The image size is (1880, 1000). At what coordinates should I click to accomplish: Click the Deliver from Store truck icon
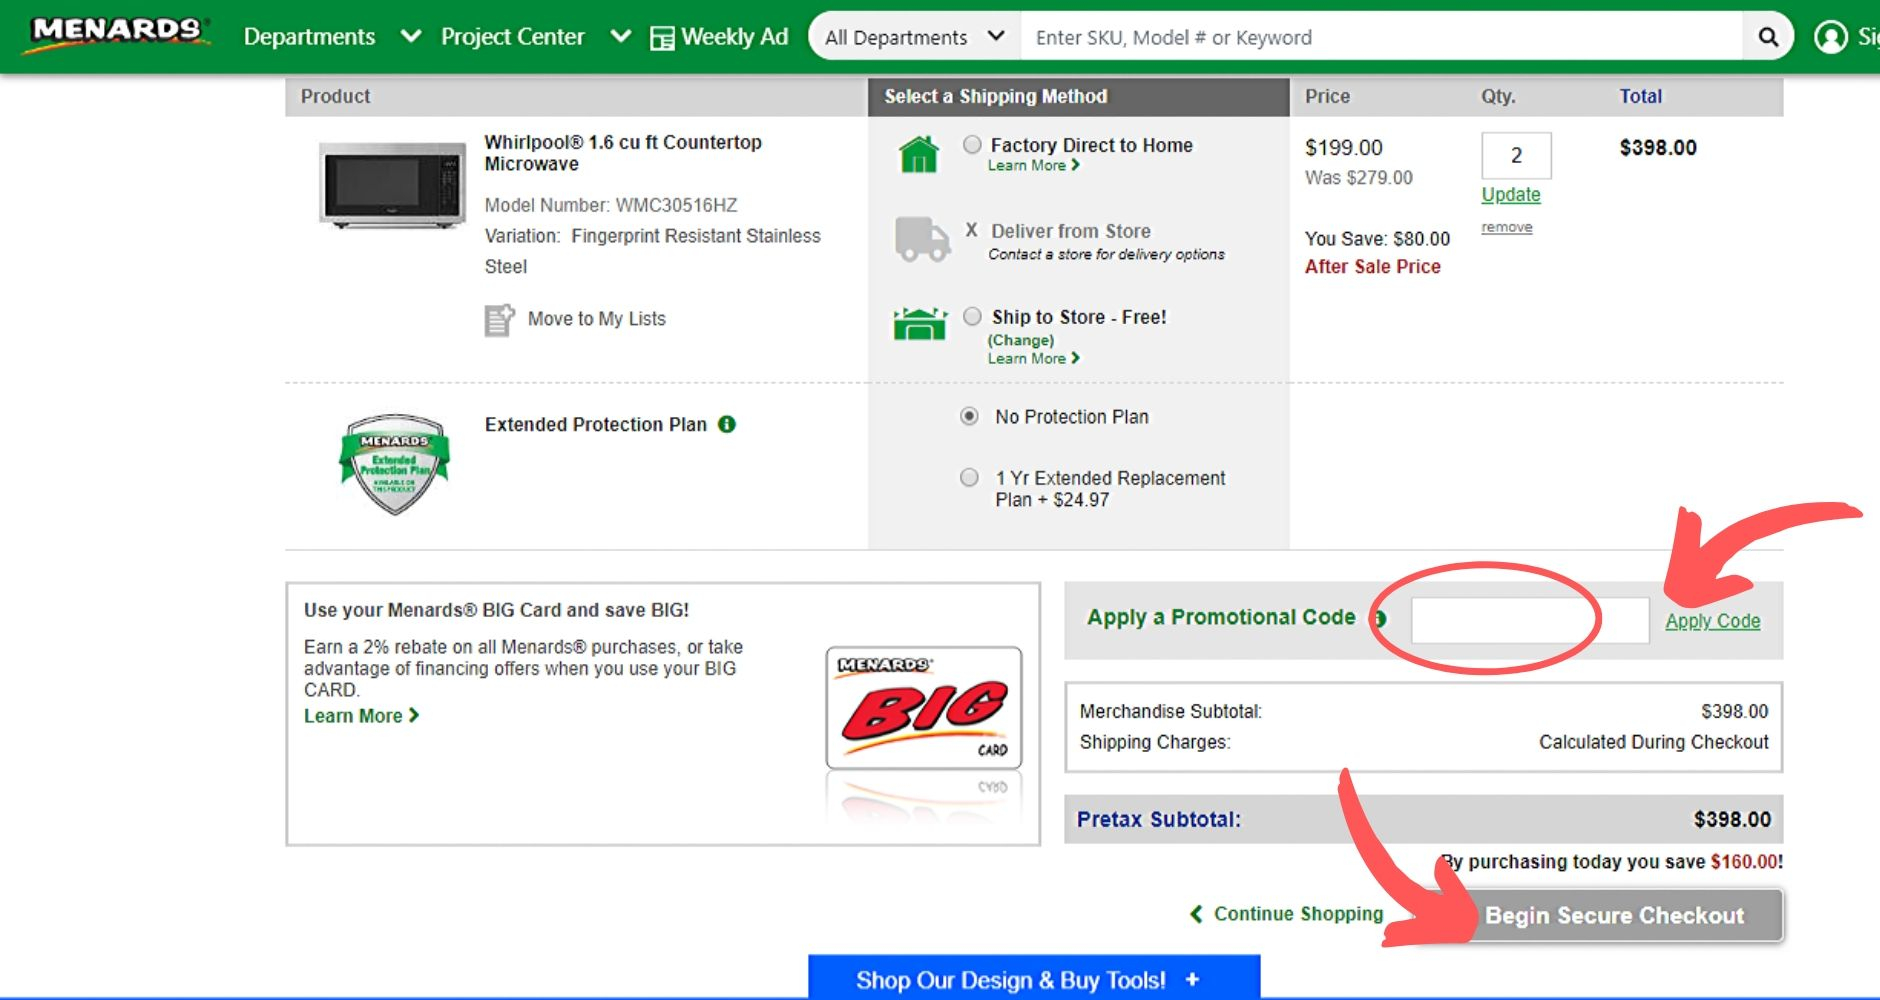pyautogui.click(x=922, y=239)
